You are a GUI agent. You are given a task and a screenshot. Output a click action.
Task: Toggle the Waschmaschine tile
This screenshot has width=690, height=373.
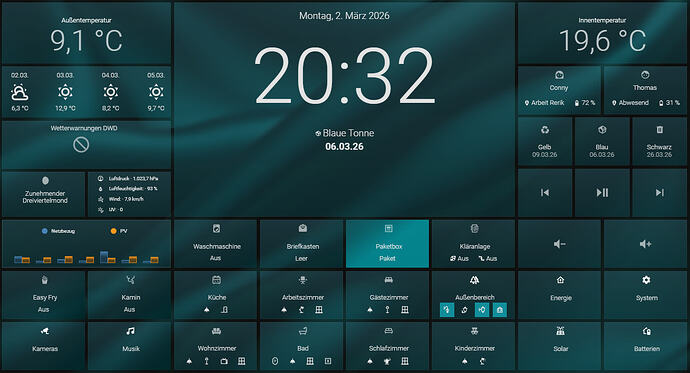pos(216,244)
